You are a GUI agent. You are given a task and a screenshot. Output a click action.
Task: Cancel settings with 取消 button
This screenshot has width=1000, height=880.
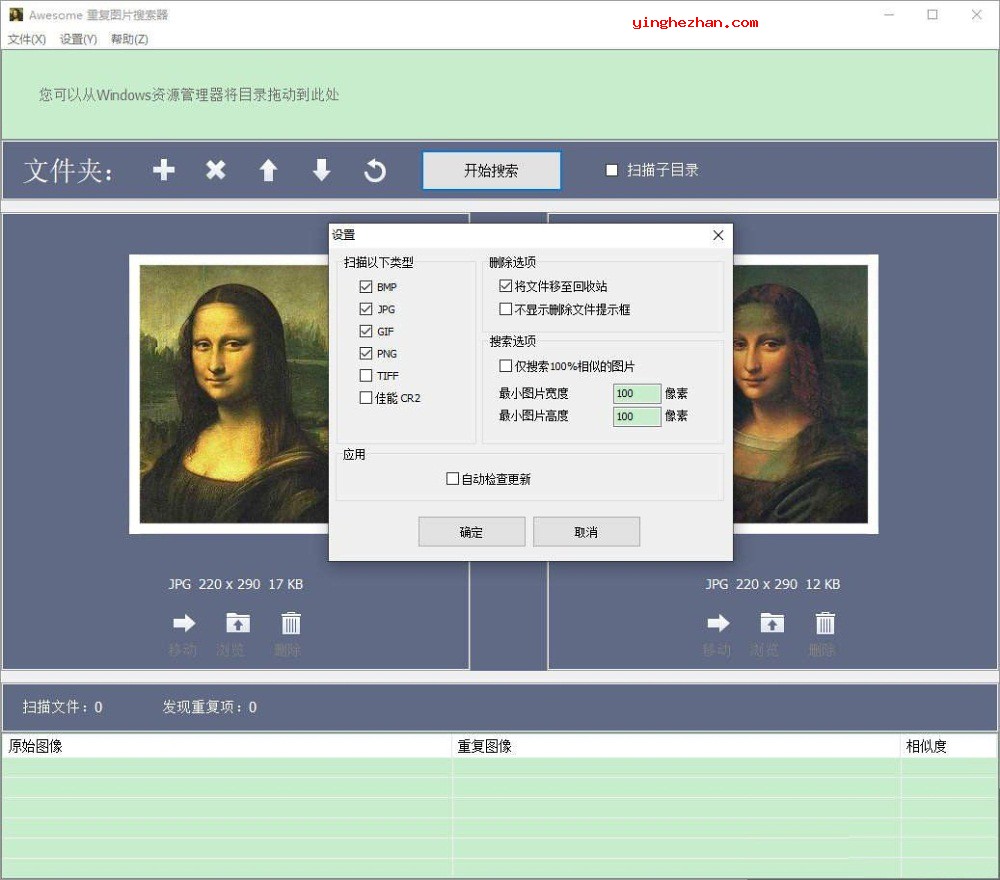coord(586,532)
